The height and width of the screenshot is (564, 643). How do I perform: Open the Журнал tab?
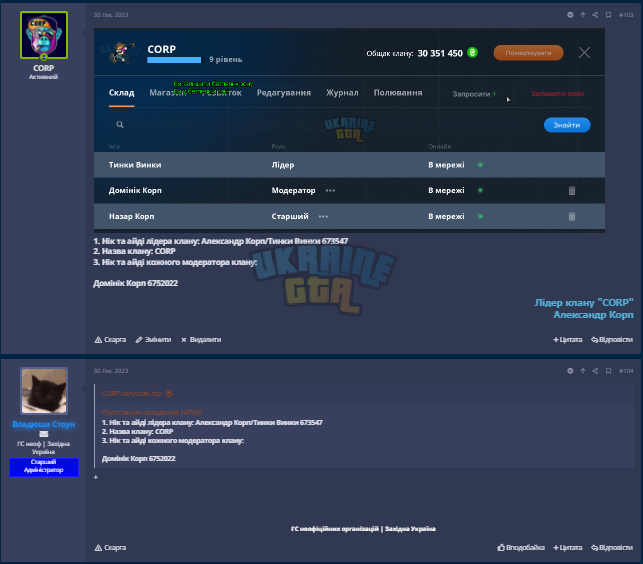tap(342, 93)
